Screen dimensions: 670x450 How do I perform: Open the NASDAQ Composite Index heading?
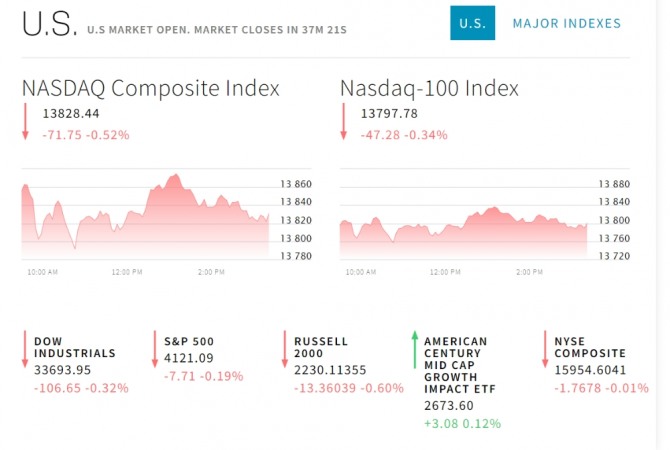click(150, 88)
